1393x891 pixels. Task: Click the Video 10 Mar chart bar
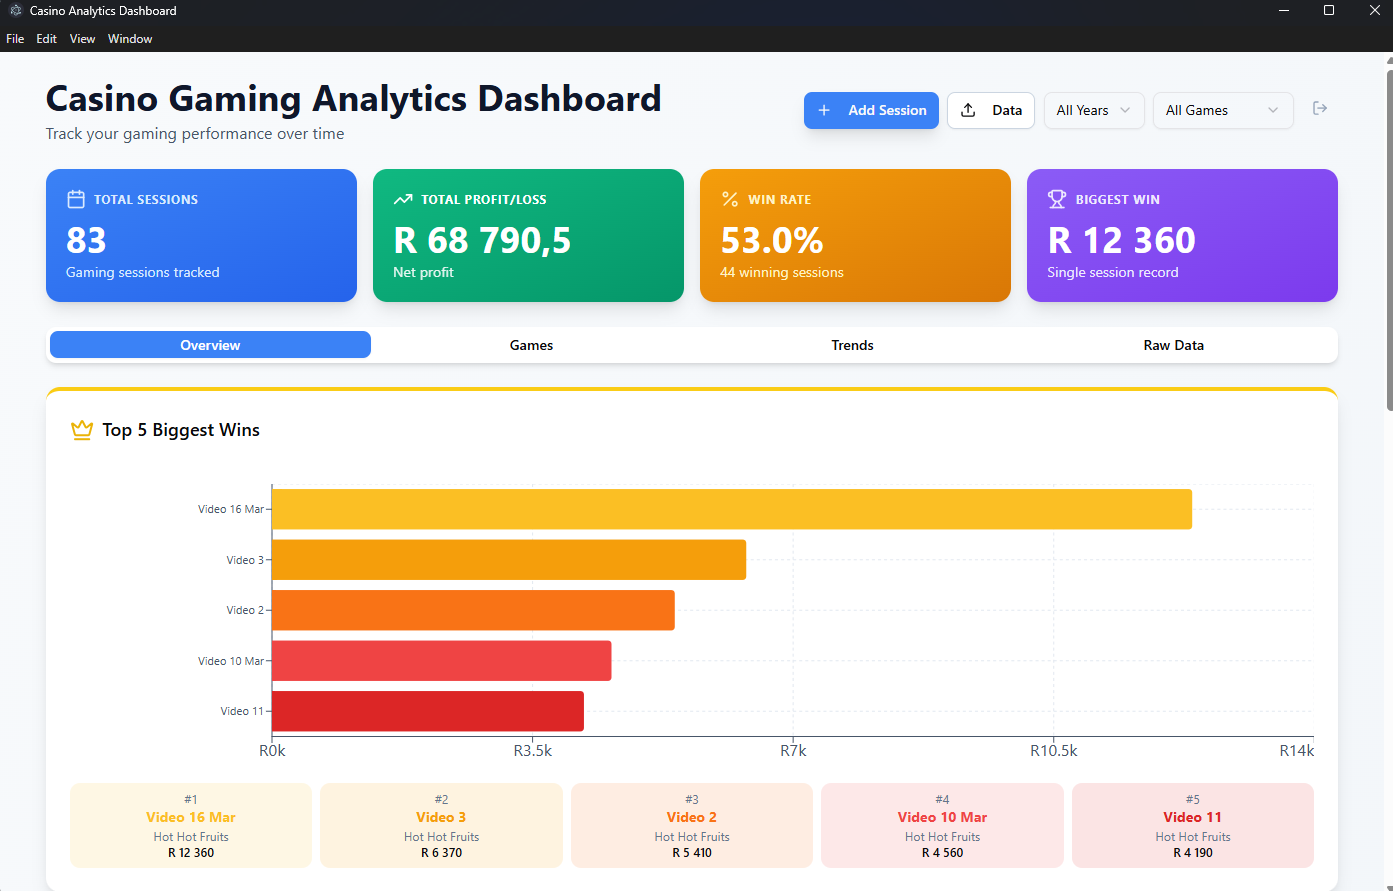point(441,661)
